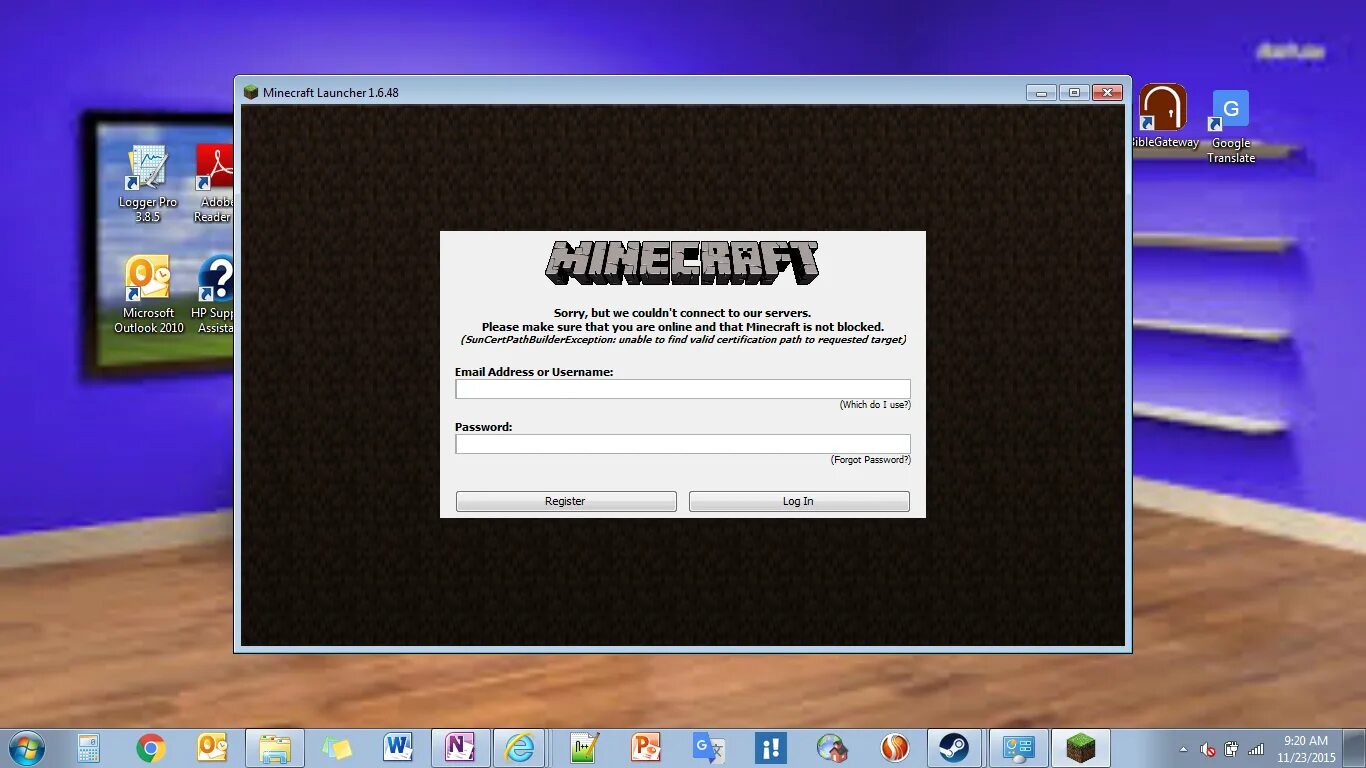The height and width of the screenshot is (768, 1366).
Task: Open the BibleGateway desktop shortcut
Action: point(1163,116)
